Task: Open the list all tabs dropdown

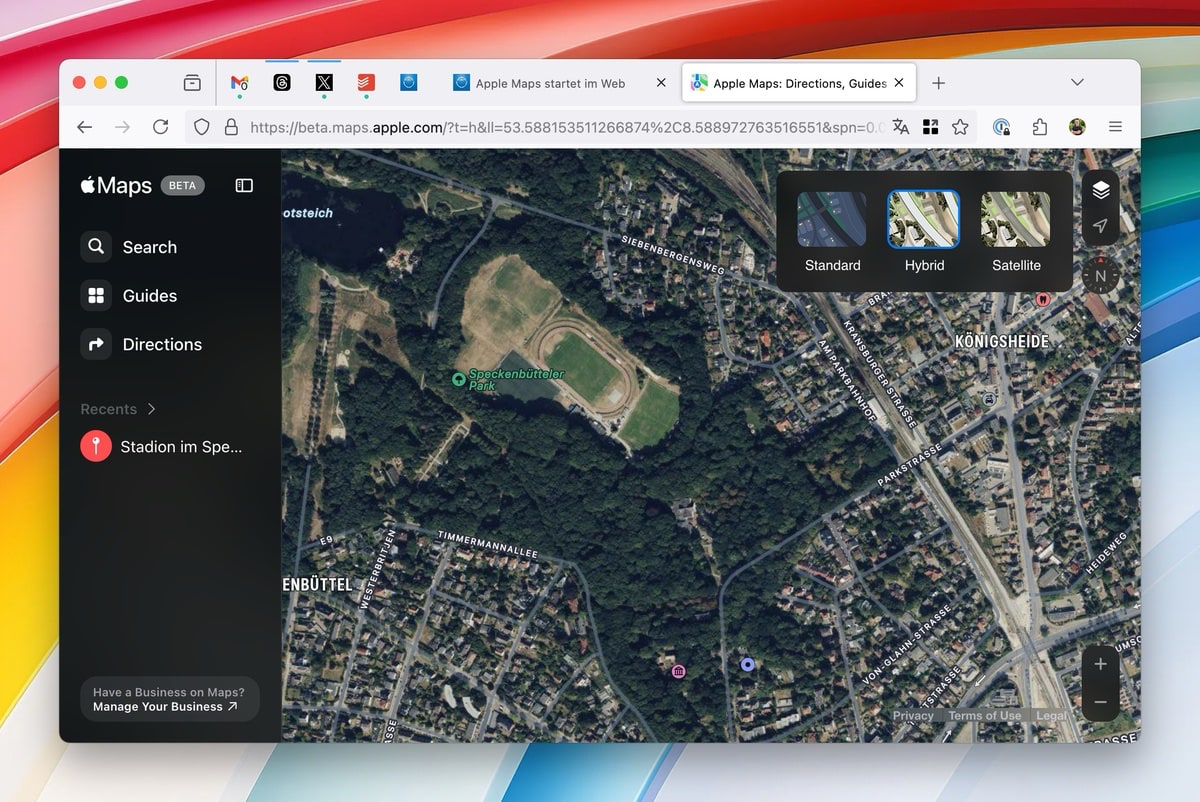Action: 1076,82
